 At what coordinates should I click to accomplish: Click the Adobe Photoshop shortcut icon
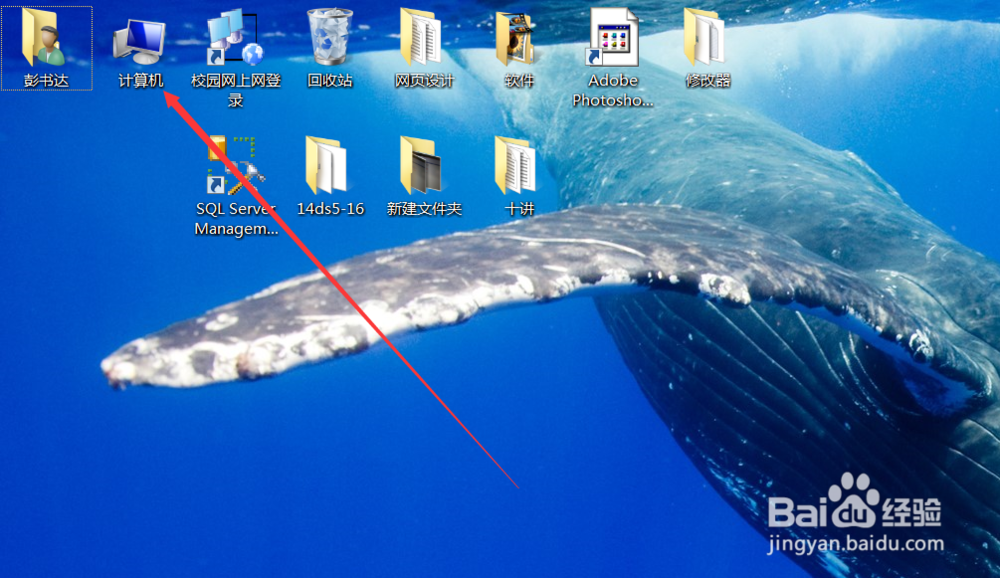612,37
